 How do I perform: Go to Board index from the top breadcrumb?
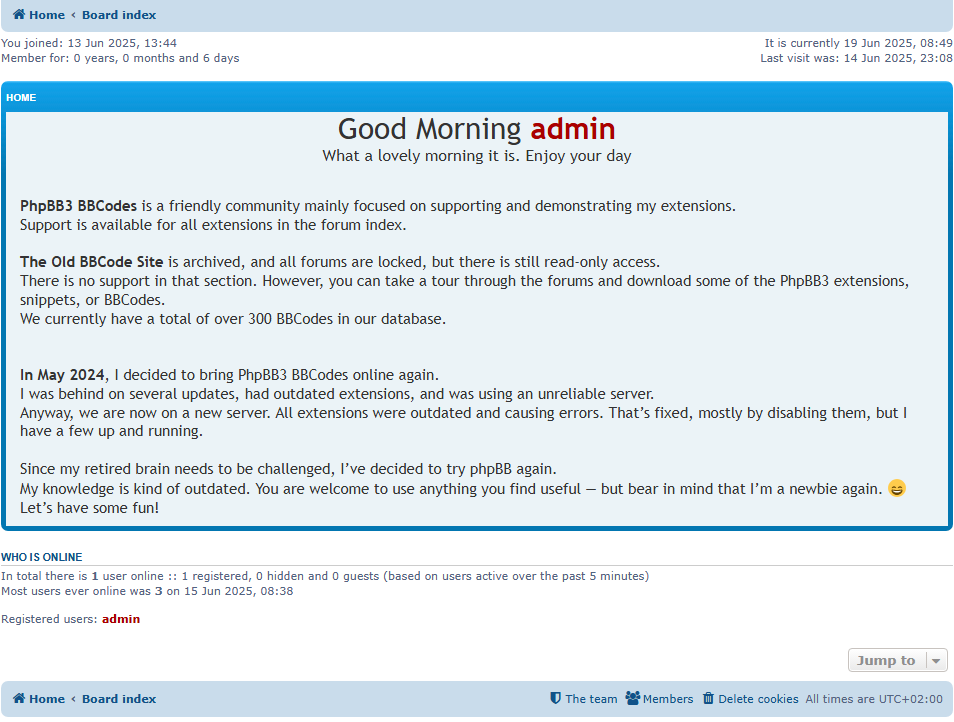click(119, 15)
